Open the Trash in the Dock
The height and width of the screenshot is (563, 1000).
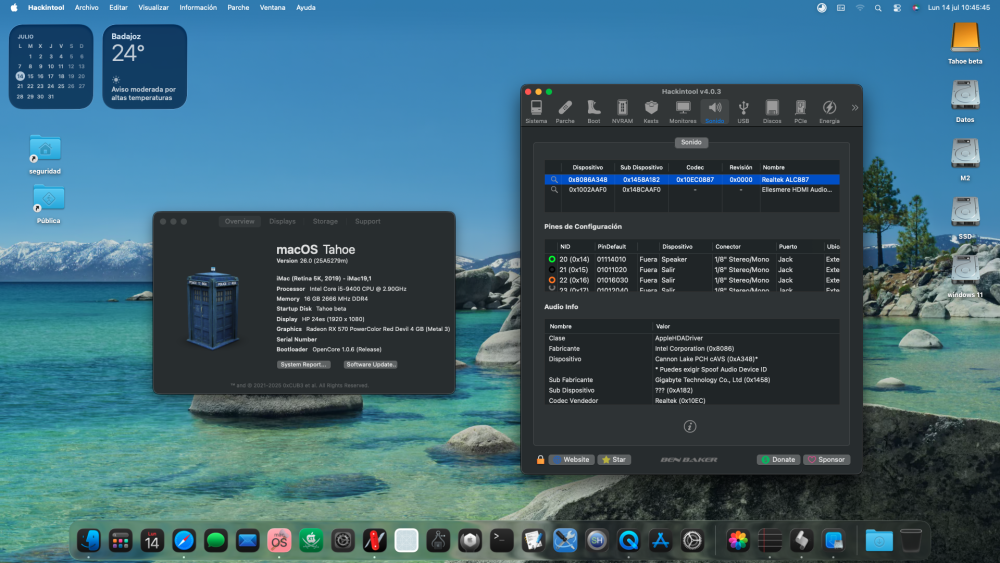tap(911, 541)
